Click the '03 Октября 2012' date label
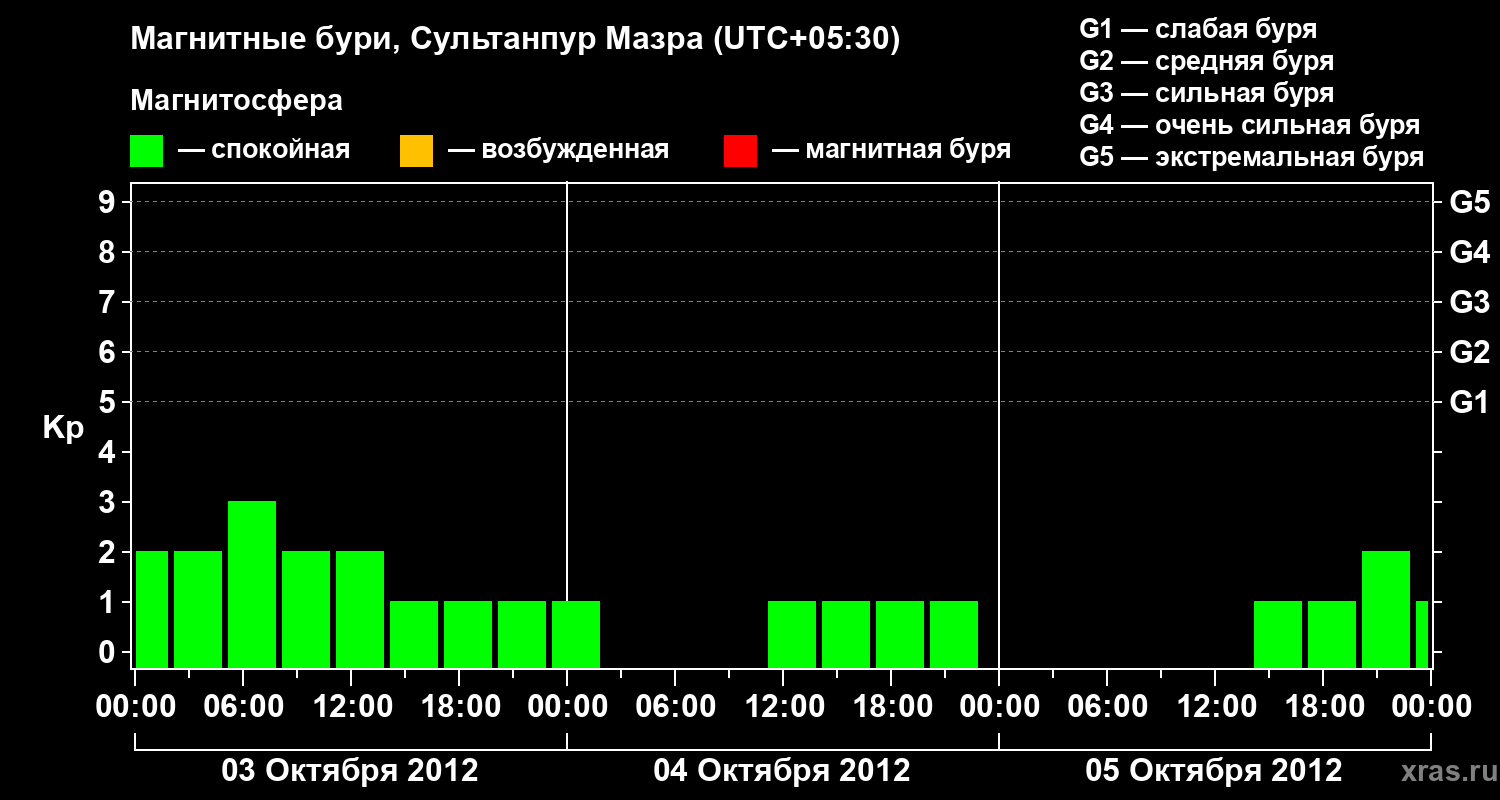The image size is (1500, 800). [350, 771]
